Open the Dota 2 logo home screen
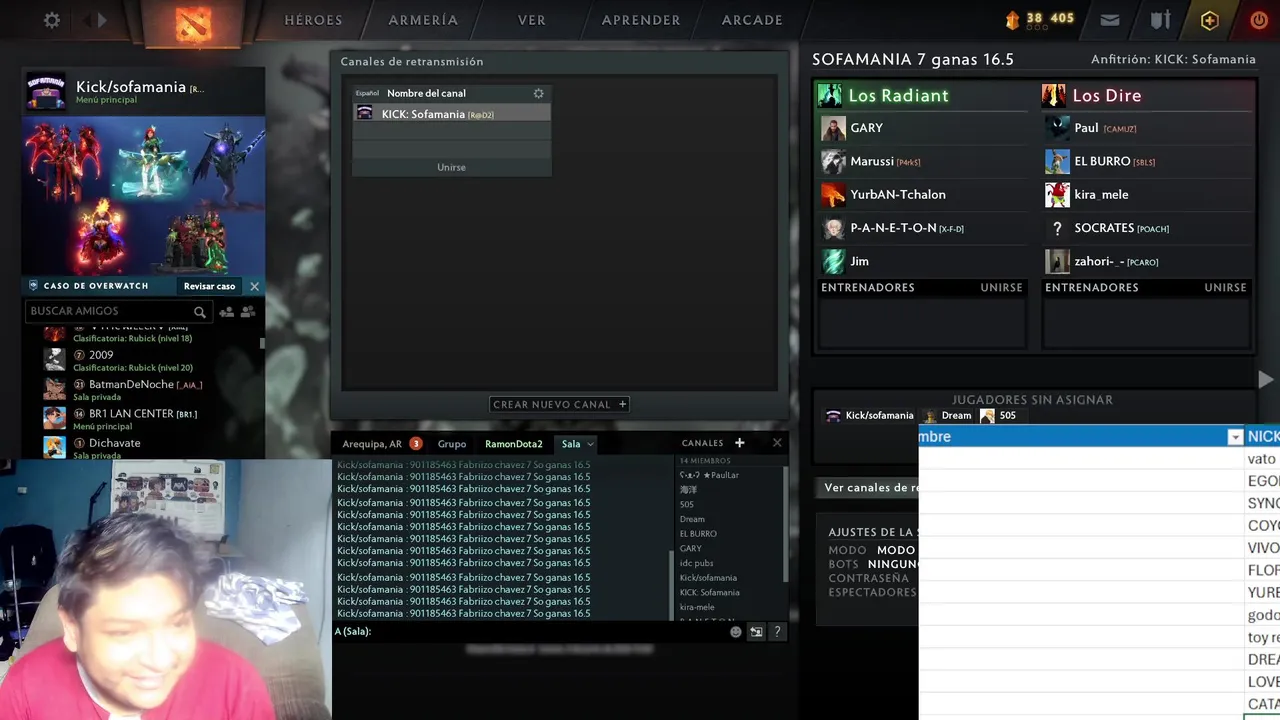Screen dimensions: 1280x720 click(193, 23)
